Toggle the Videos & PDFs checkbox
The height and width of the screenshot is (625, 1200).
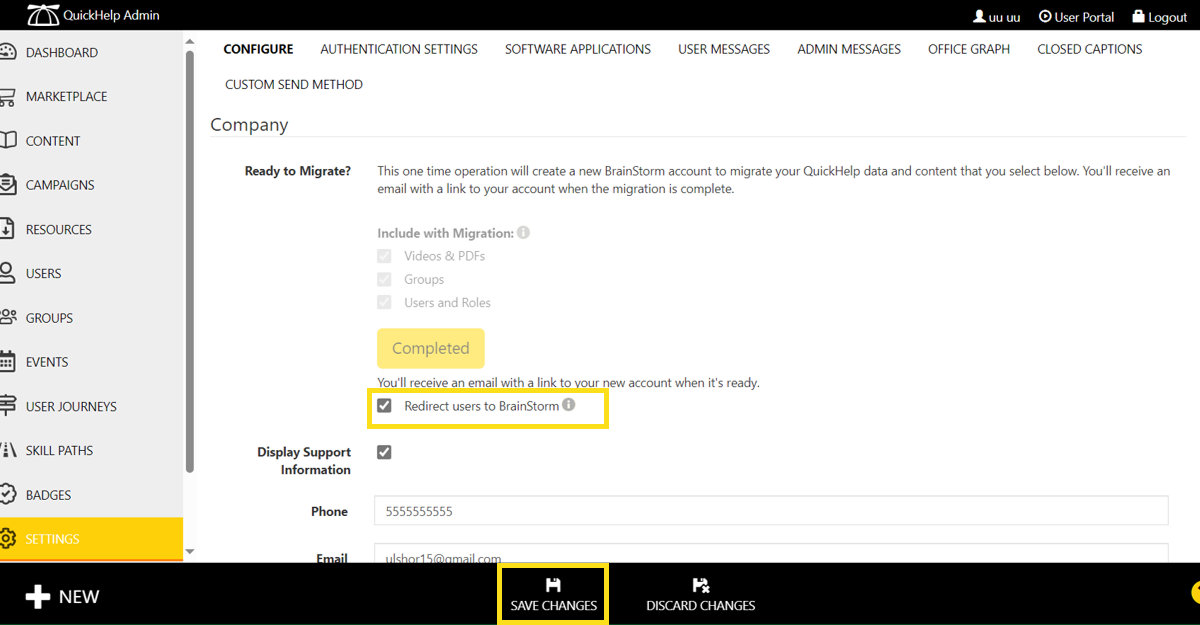pyautogui.click(x=384, y=256)
